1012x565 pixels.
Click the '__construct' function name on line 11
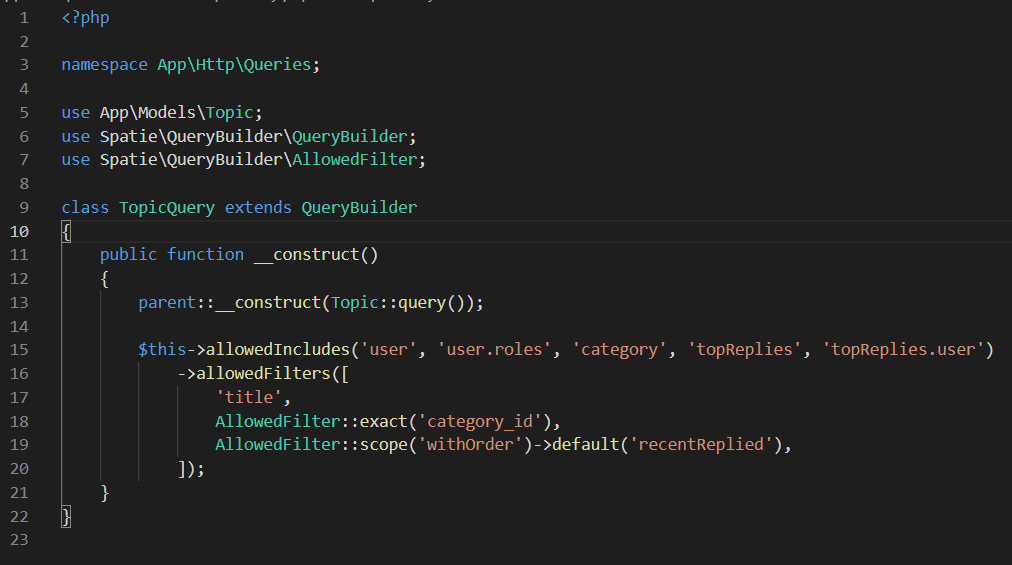pyautogui.click(x=307, y=254)
